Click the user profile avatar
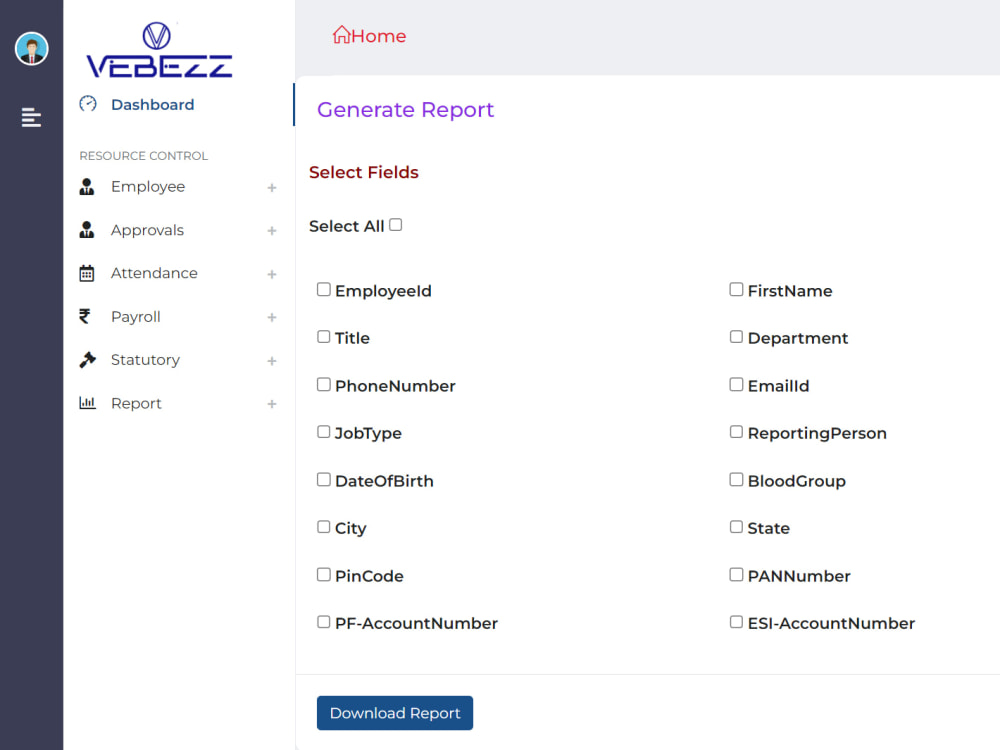 coord(31,47)
